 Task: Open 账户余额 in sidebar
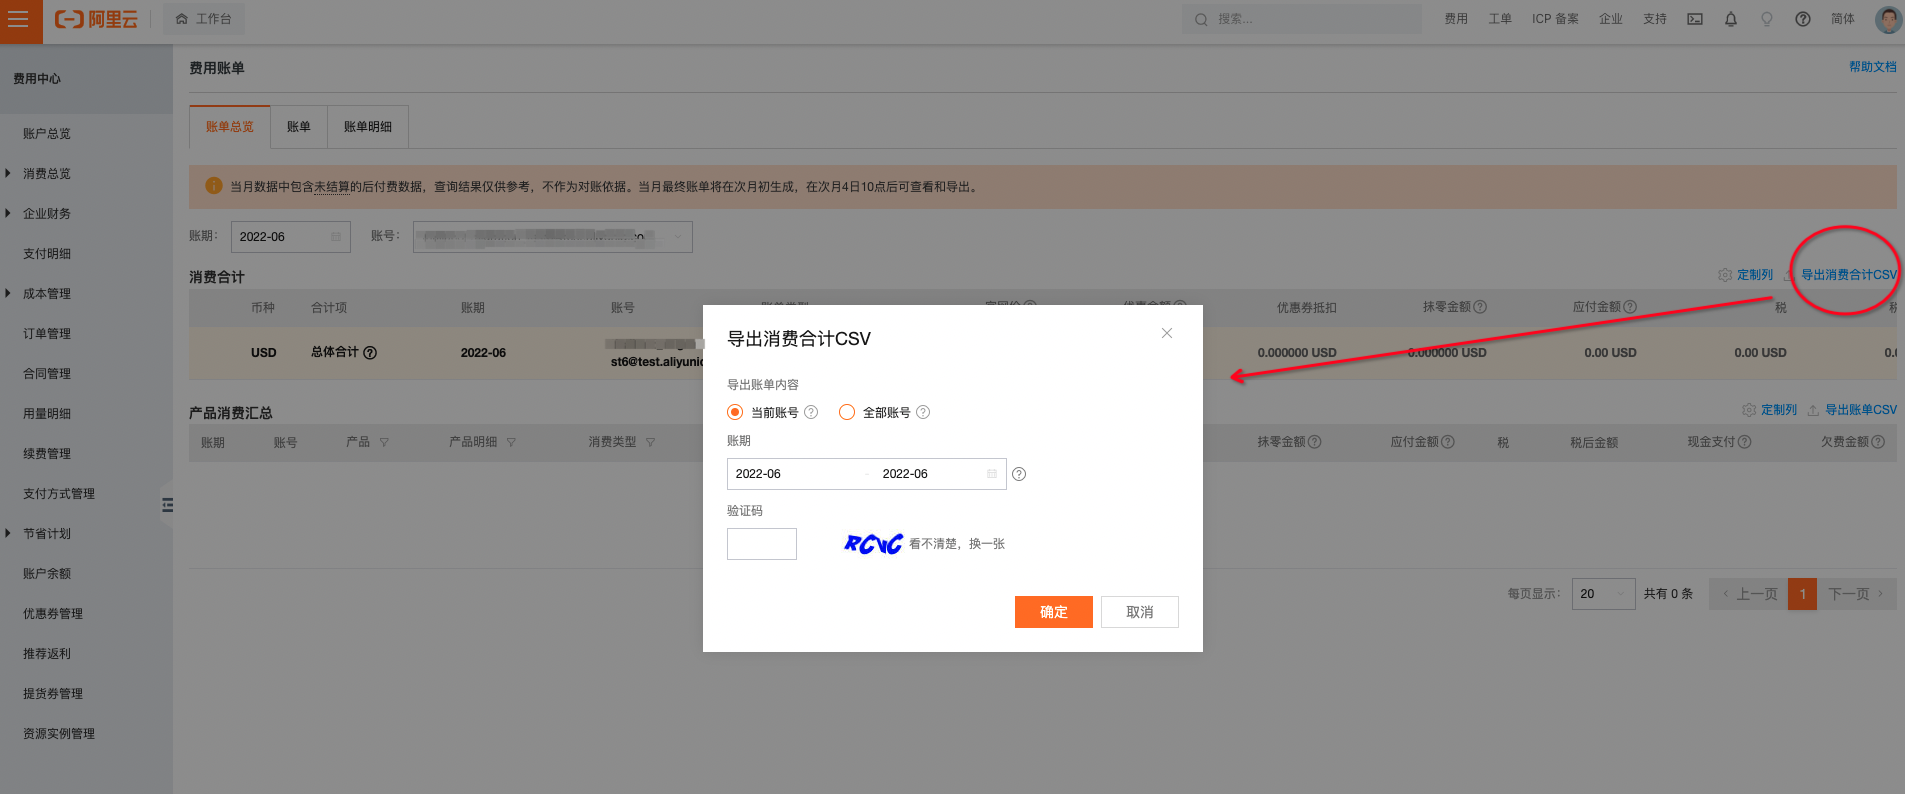point(47,574)
